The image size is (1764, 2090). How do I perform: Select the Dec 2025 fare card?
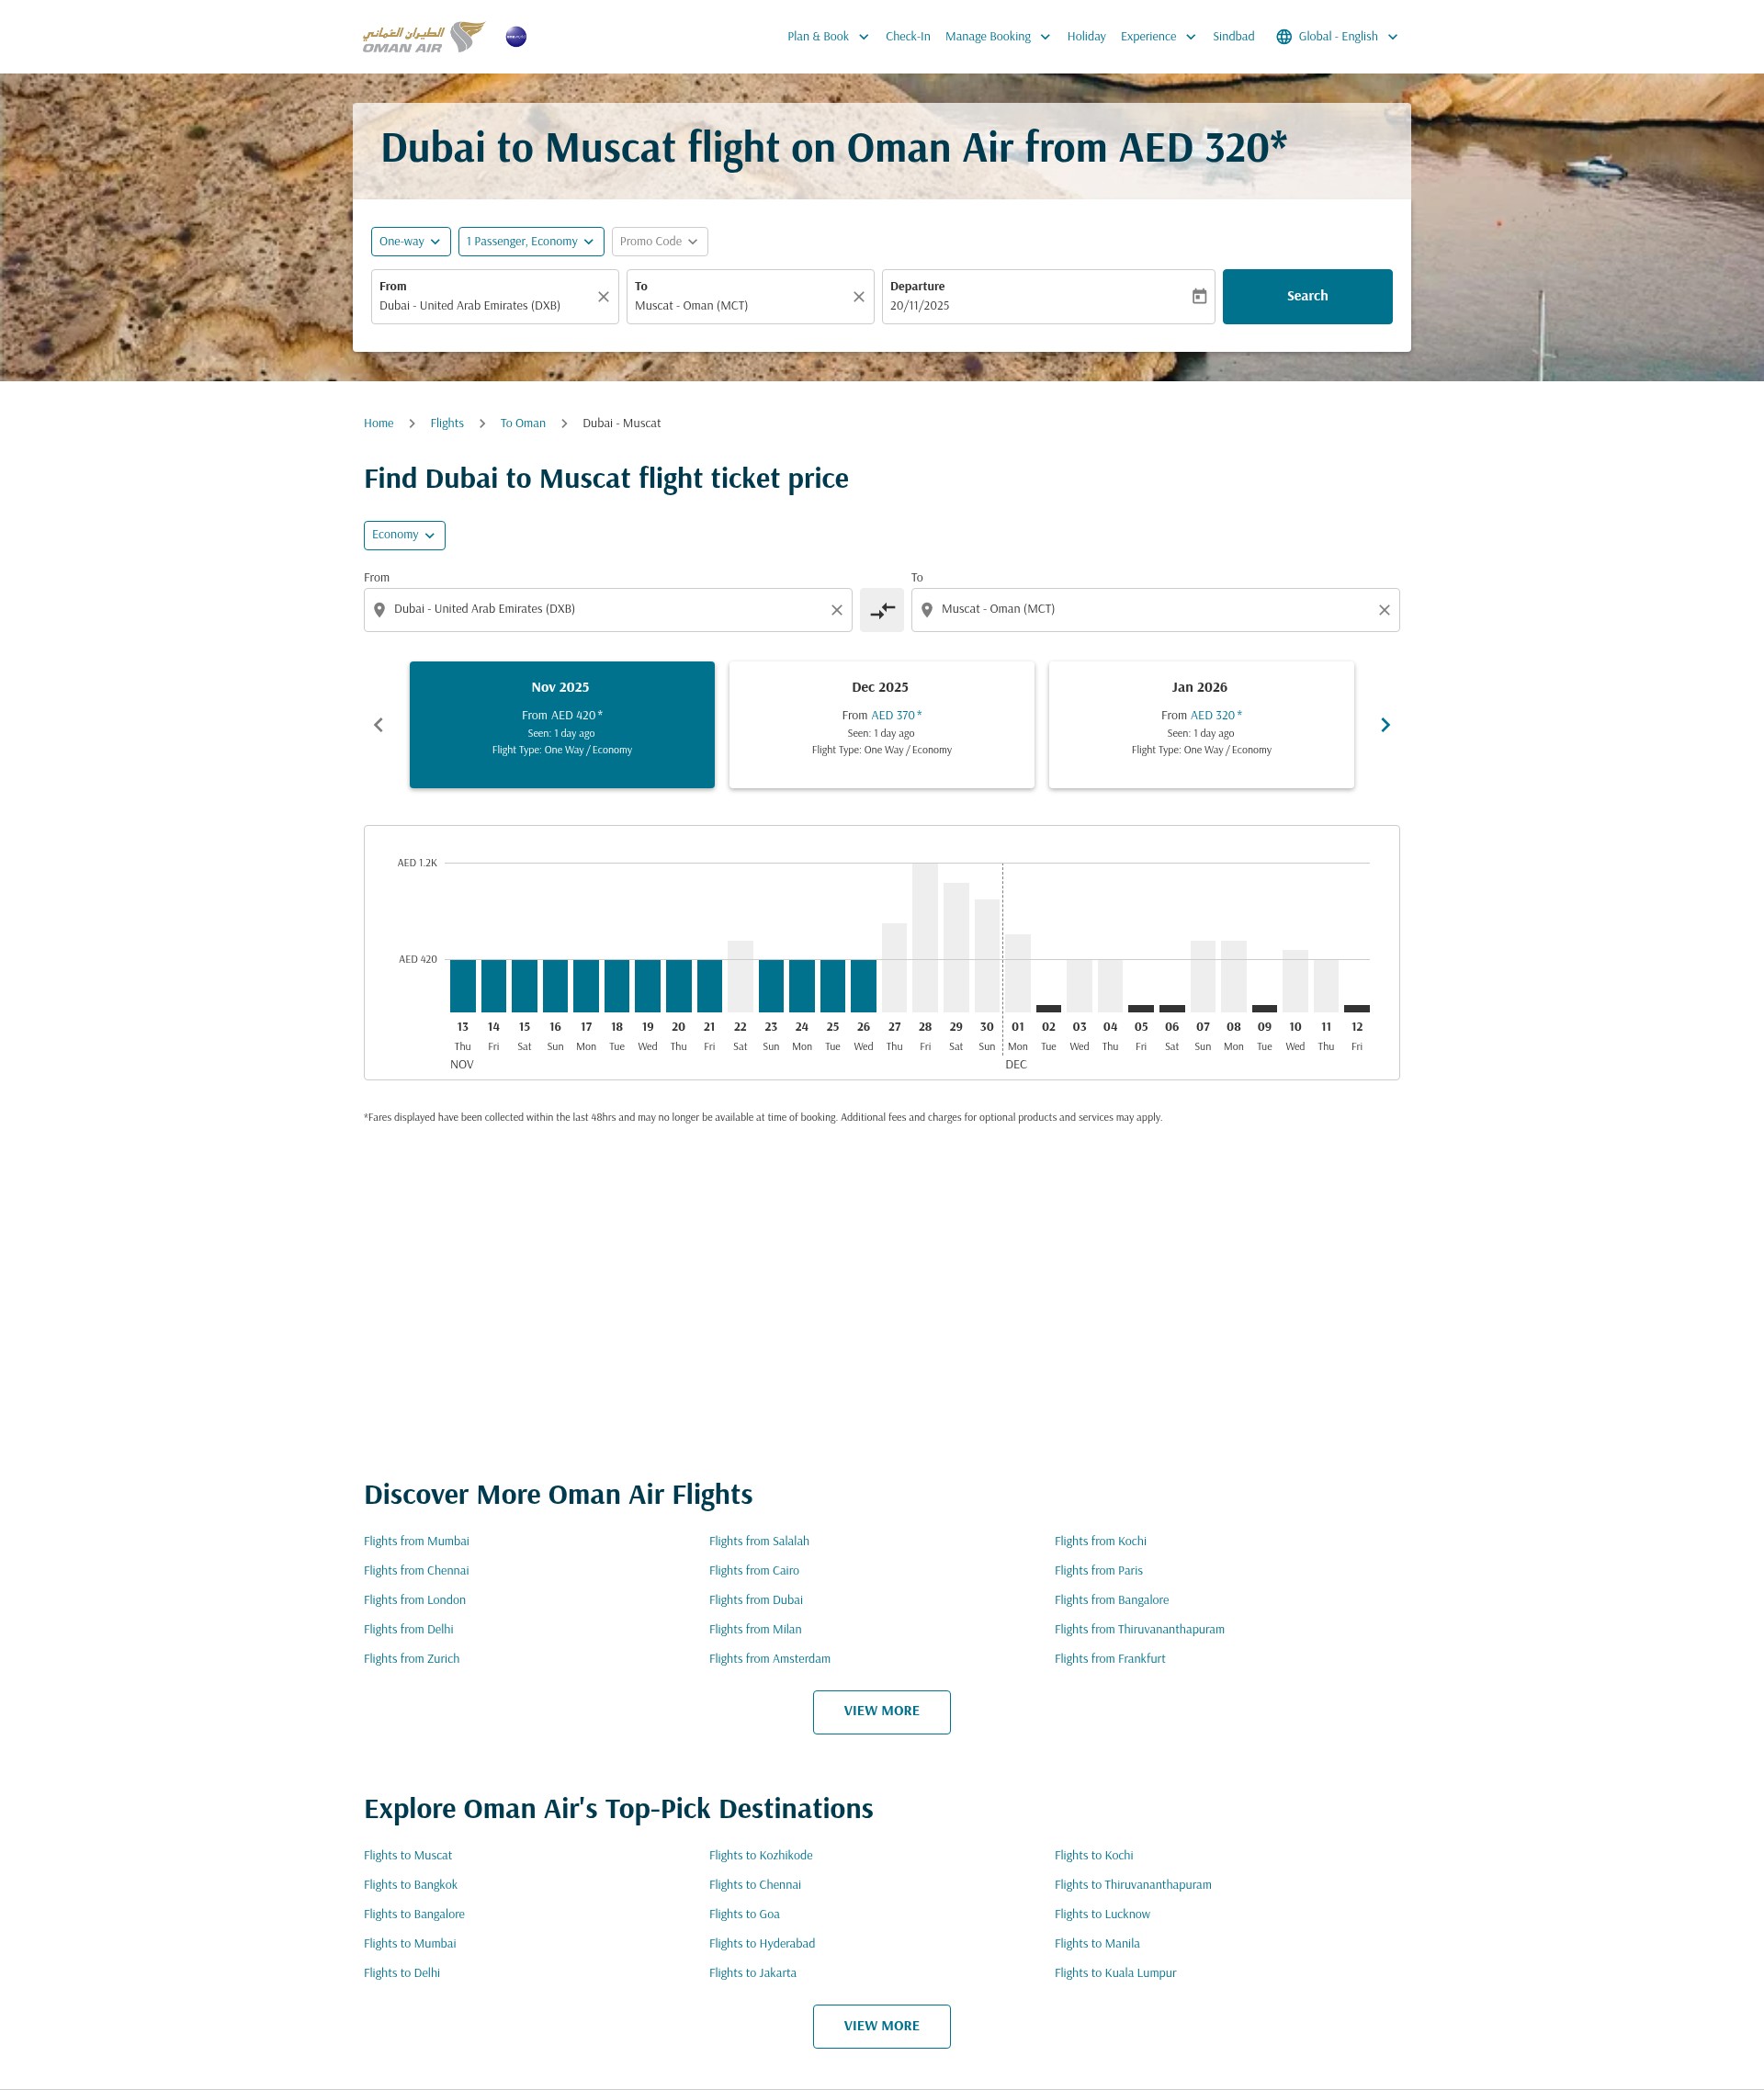click(x=881, y=725)
